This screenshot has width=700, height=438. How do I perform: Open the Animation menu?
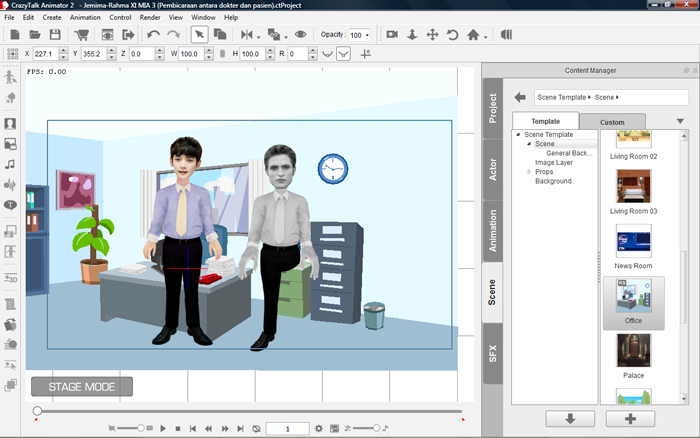click(85, 17)
